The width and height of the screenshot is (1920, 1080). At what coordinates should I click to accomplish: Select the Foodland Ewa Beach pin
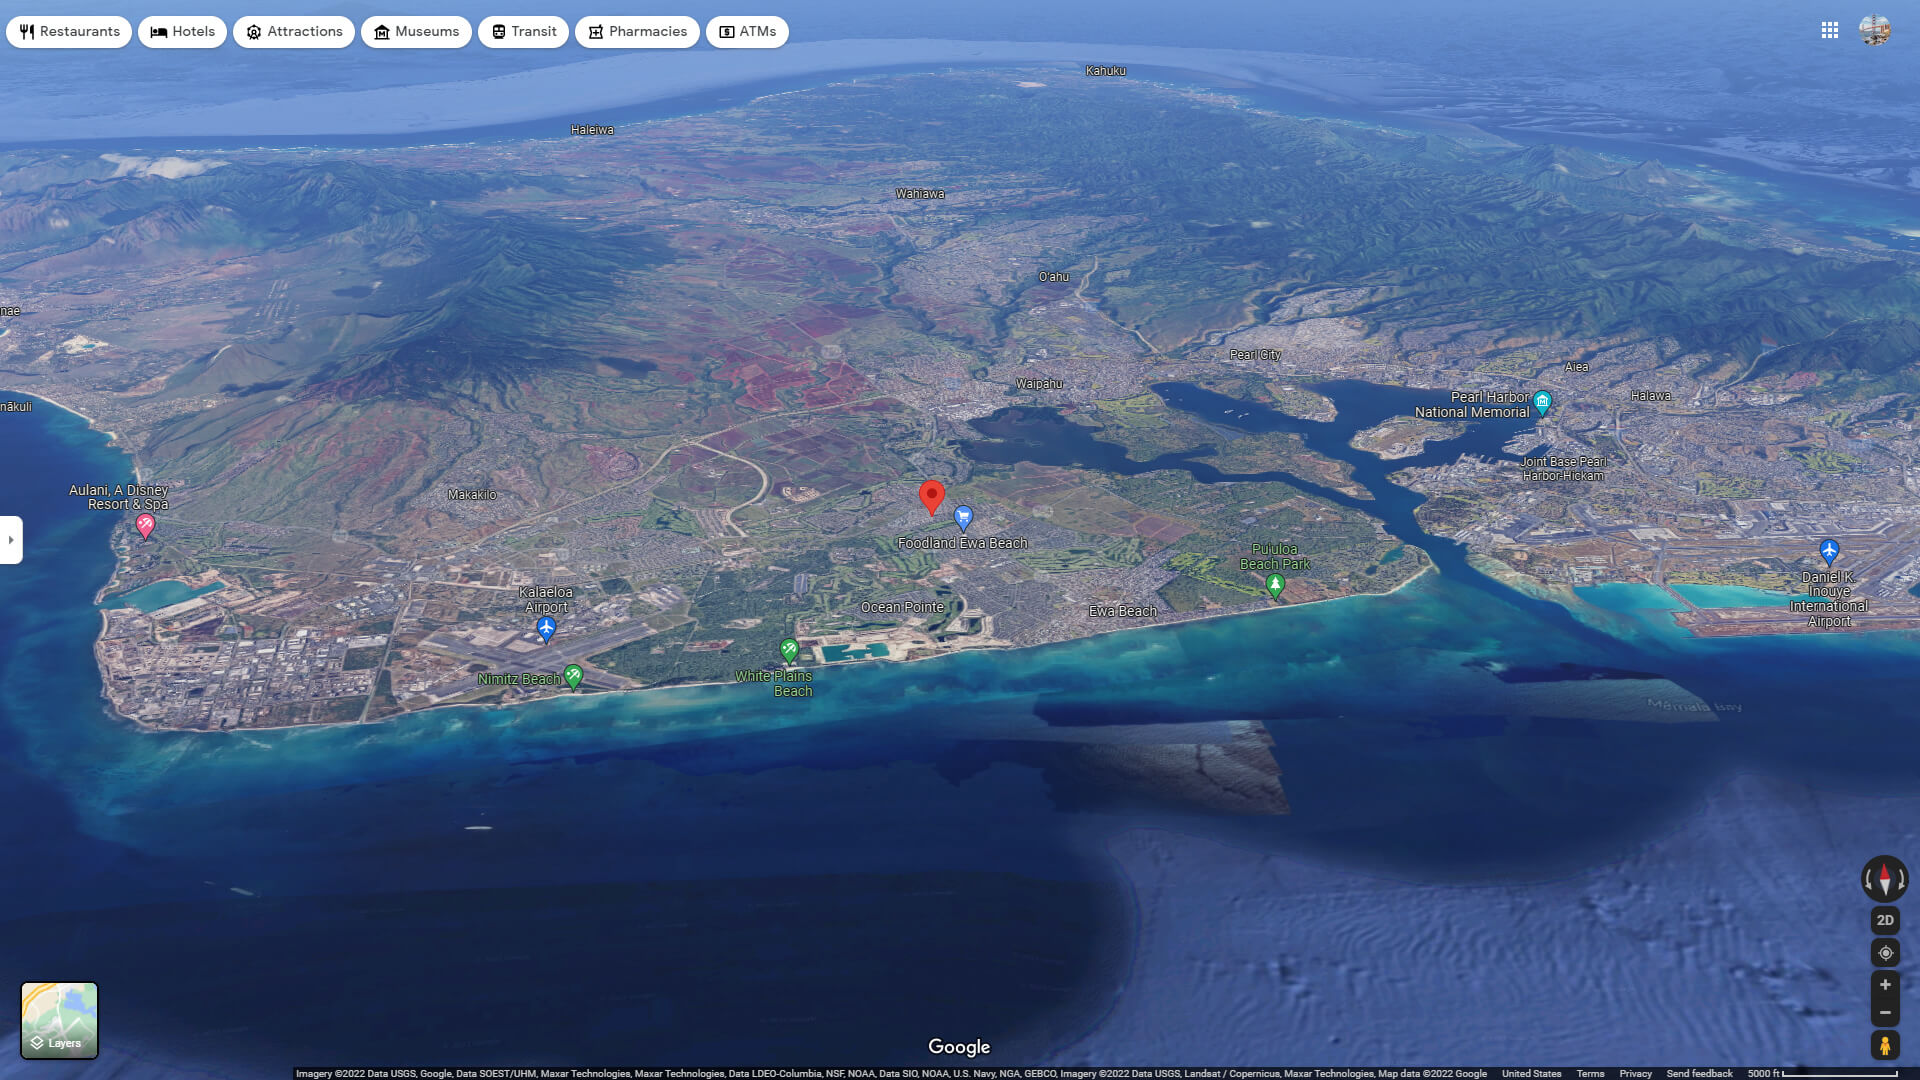(963, 518)
